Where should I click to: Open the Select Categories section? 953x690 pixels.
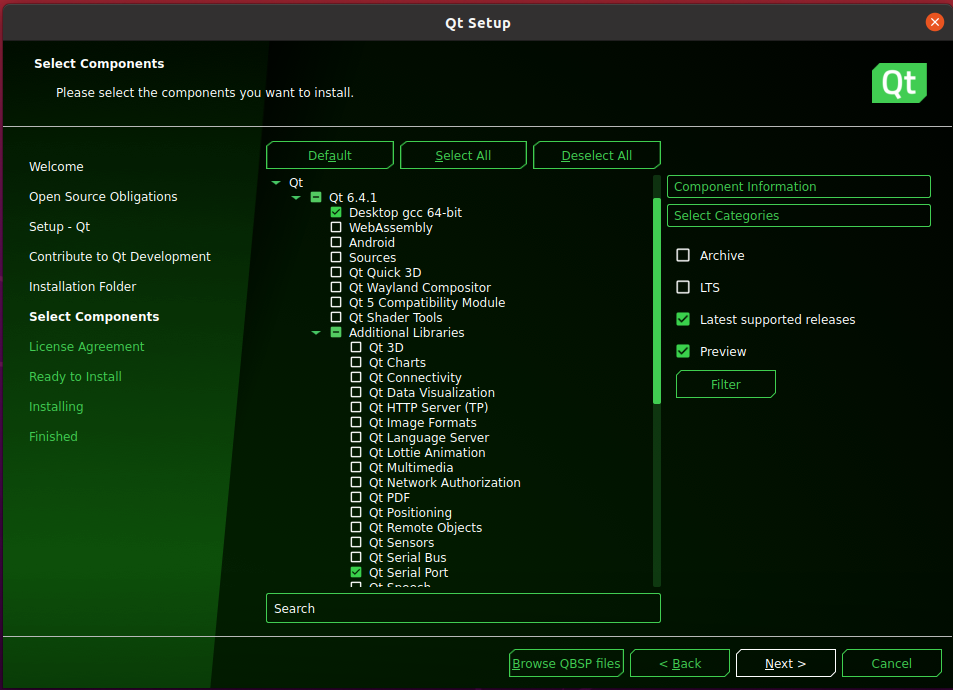(x=799, y=215)
